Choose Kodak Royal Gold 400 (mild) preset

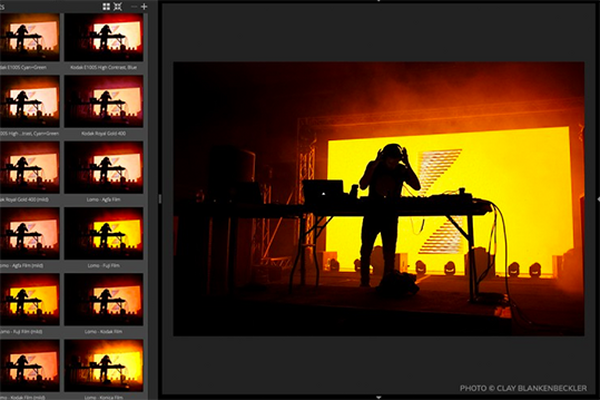pyautogui.click(x=30, y=167)
